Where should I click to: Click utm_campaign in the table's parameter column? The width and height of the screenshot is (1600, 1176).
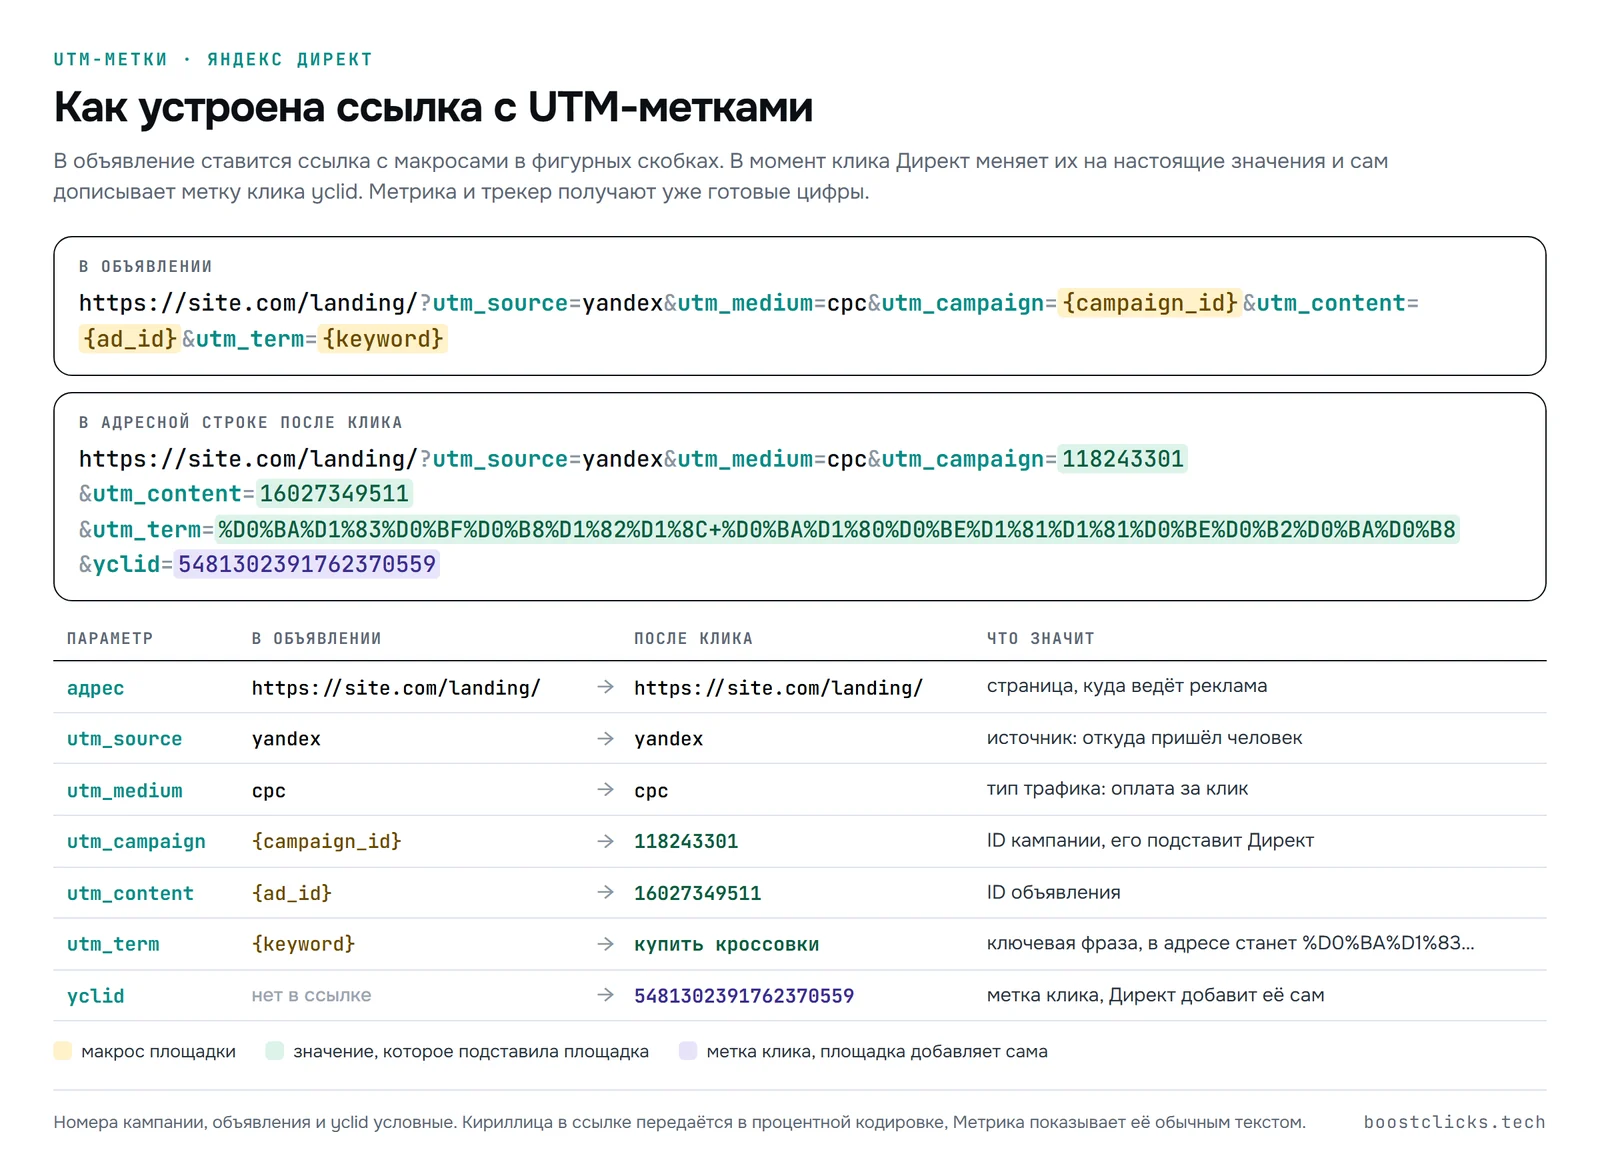coord(136,842)
